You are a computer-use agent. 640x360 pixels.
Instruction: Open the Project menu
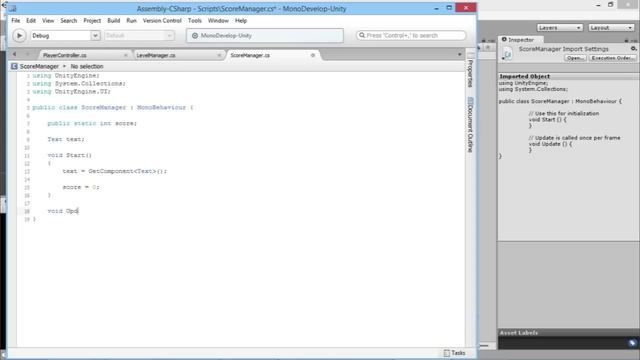pos(92,20)
